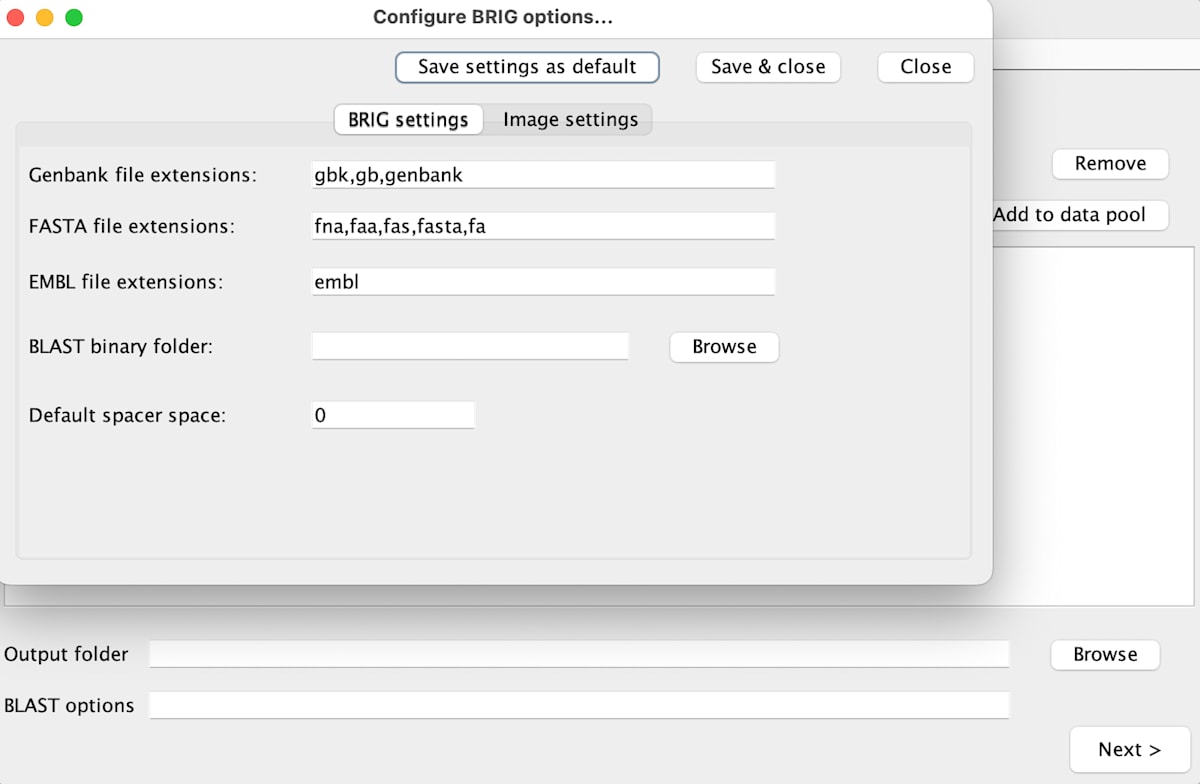The image size is (1200, 784).
Task: Browse for Output folder in main window
Action: (1105, 655)
